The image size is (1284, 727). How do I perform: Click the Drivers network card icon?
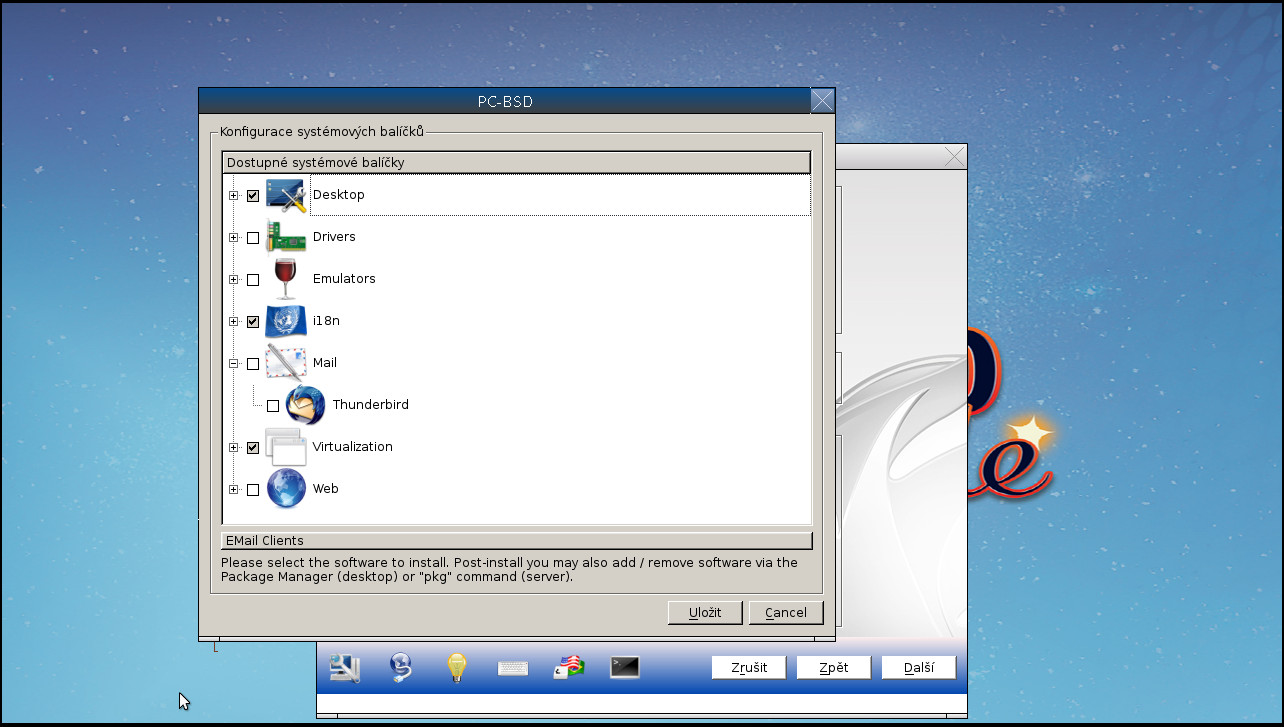point(285,236)
